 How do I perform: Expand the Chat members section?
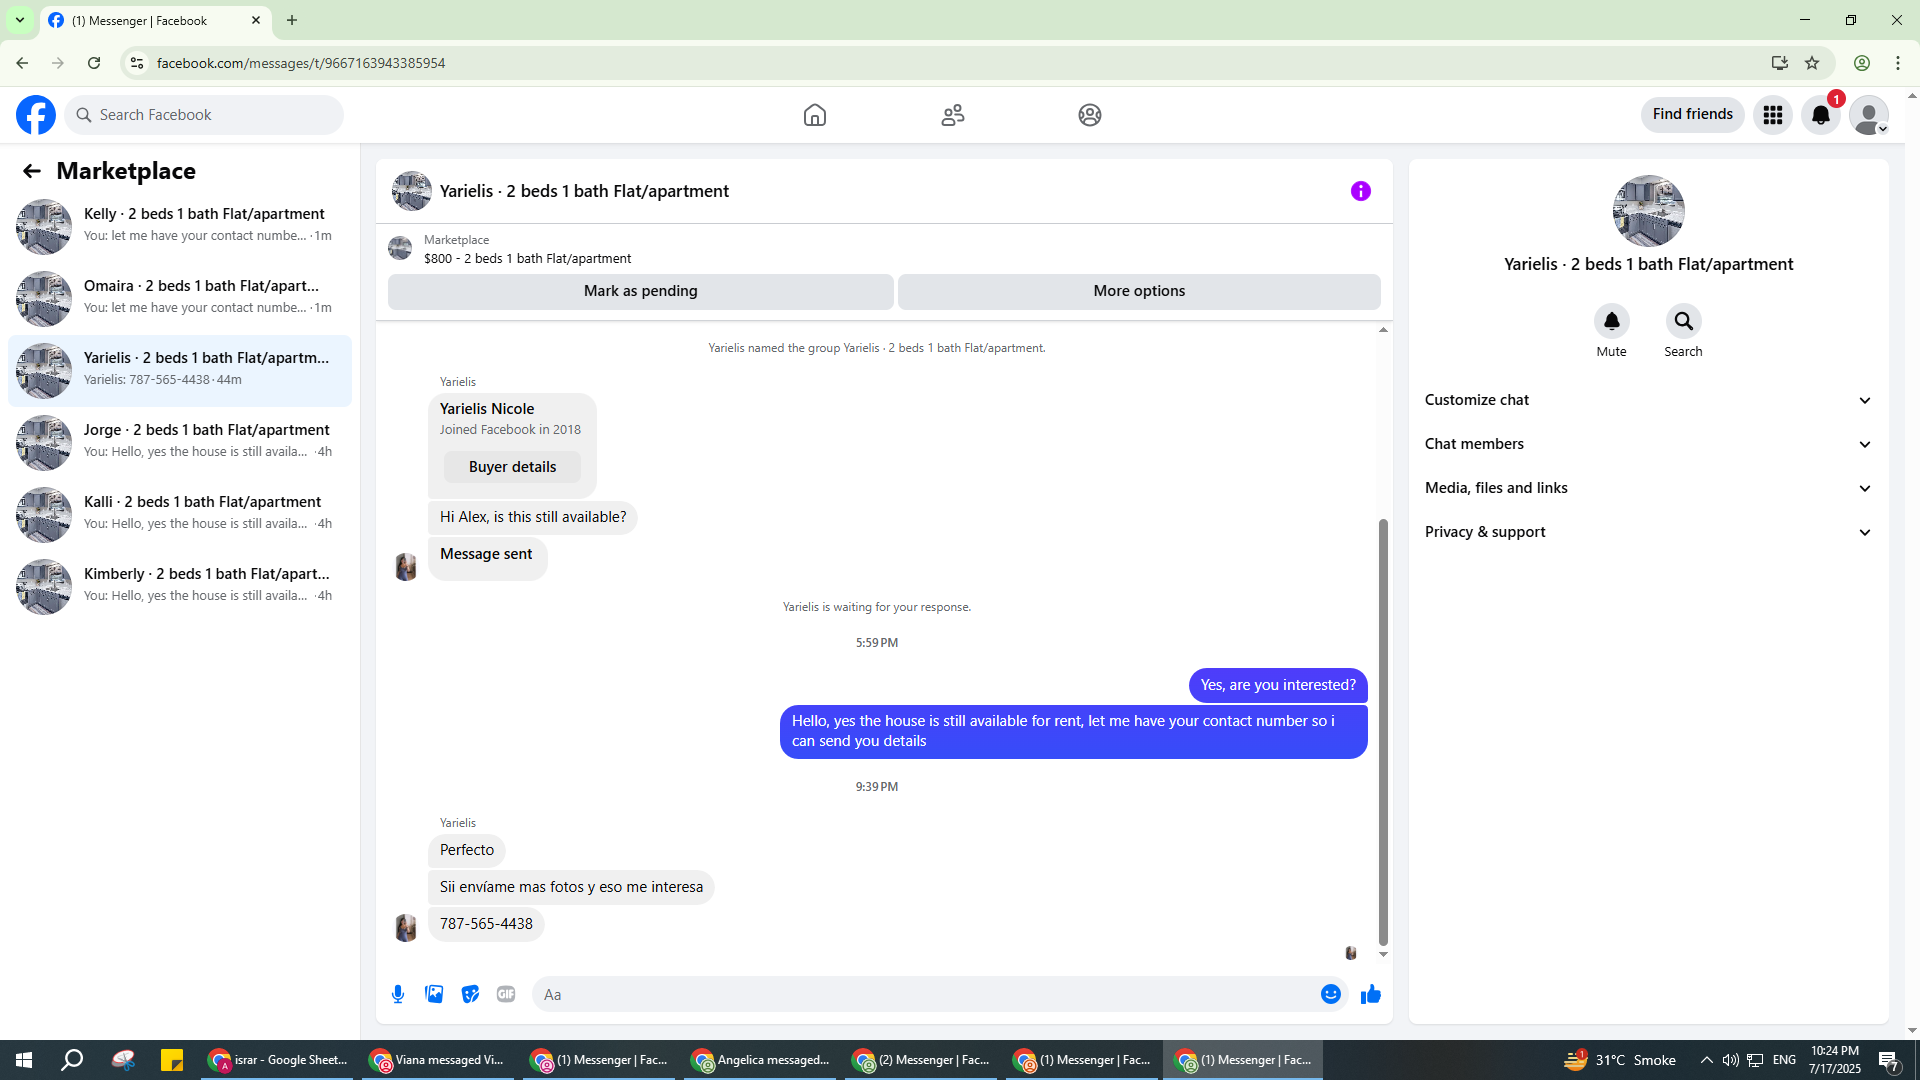point(1648,444)
